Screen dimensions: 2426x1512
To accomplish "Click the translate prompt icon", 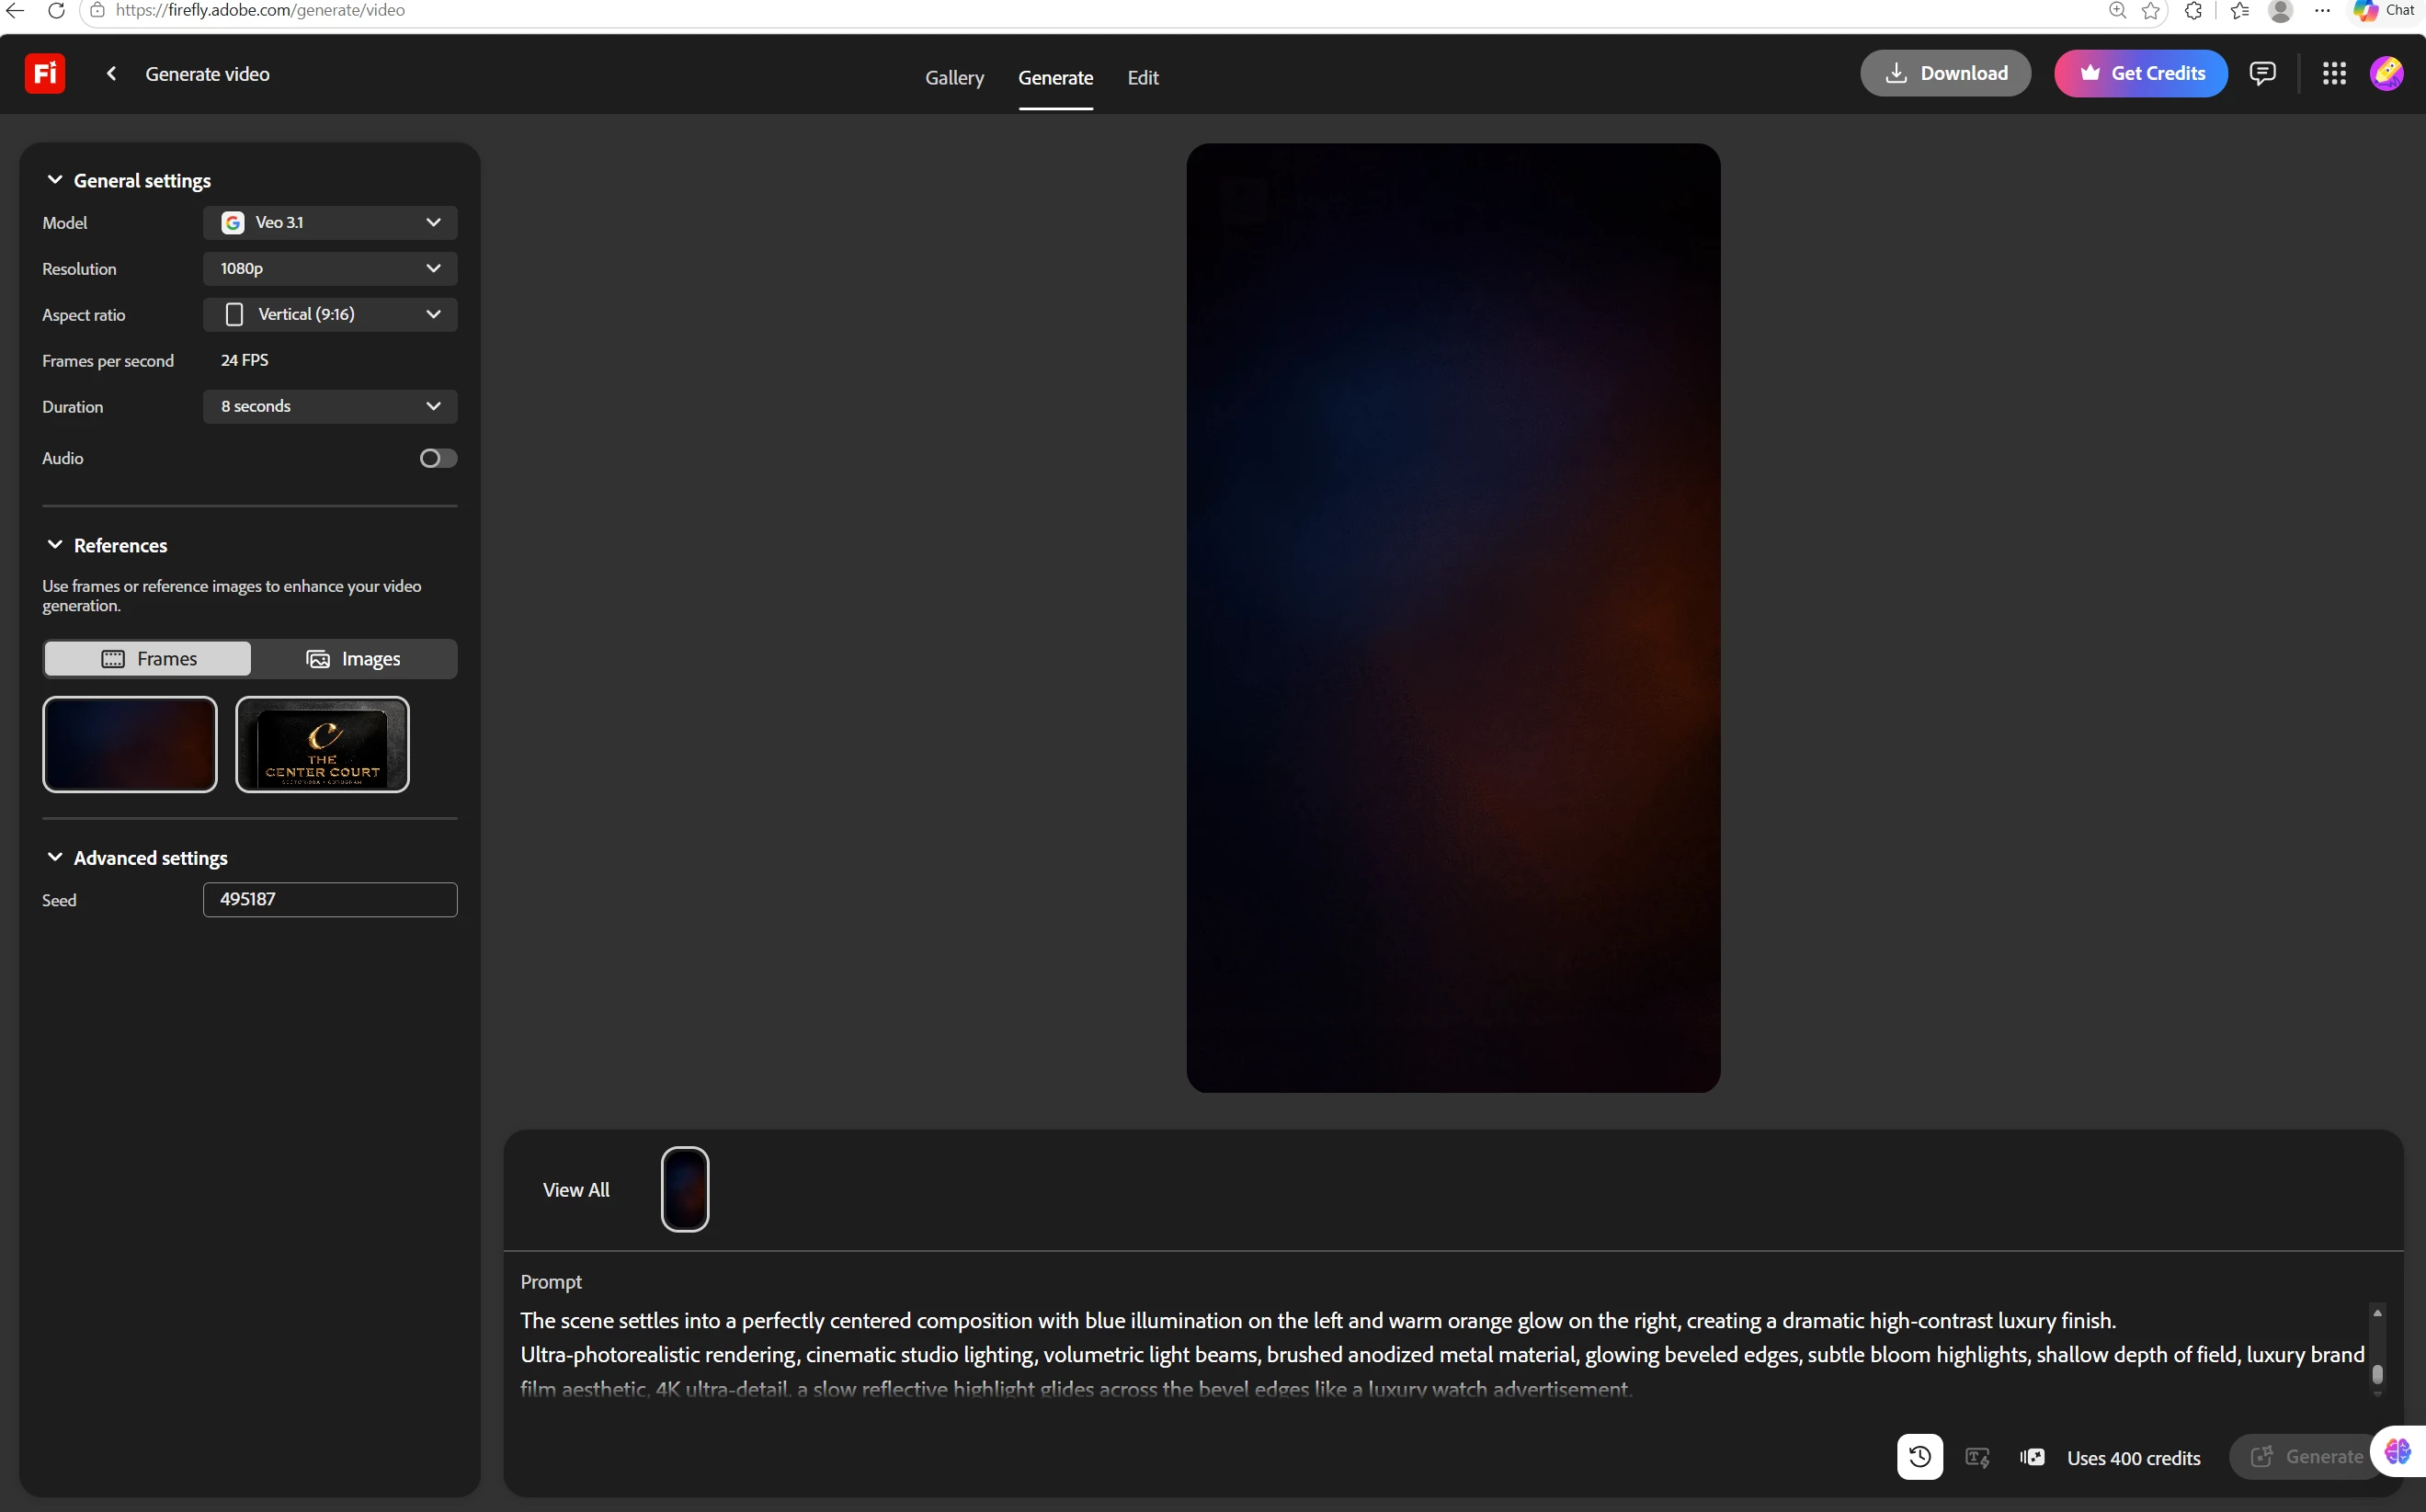I will 1977,1457.
